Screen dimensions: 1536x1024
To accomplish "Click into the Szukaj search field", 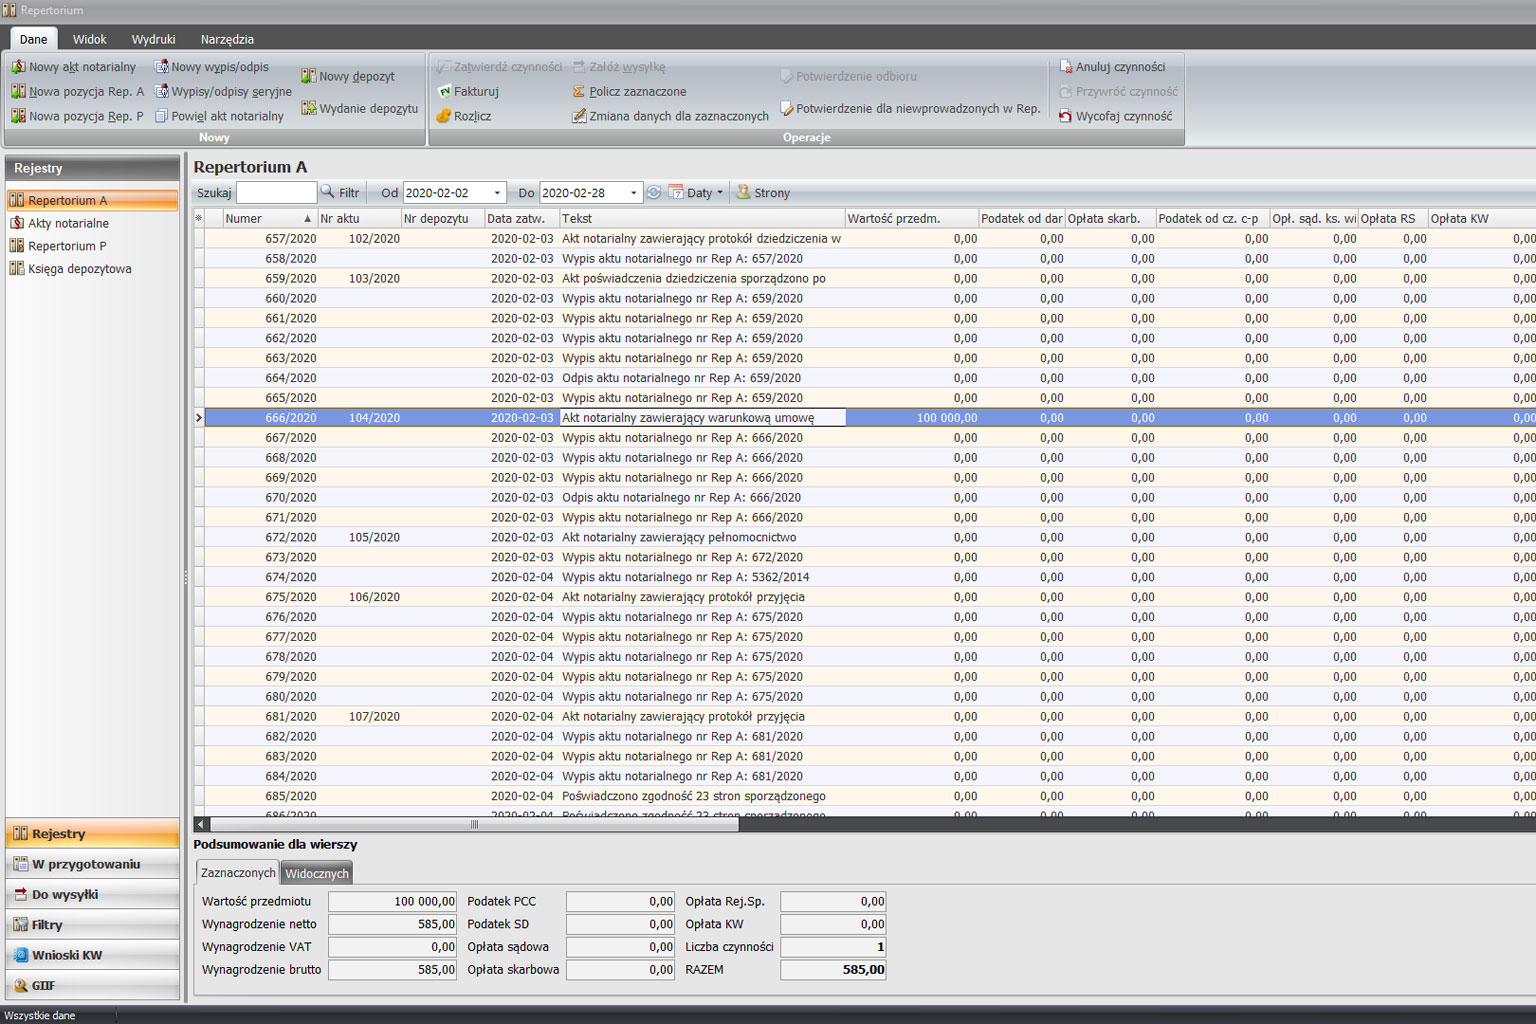I will [x=276, y=192].
